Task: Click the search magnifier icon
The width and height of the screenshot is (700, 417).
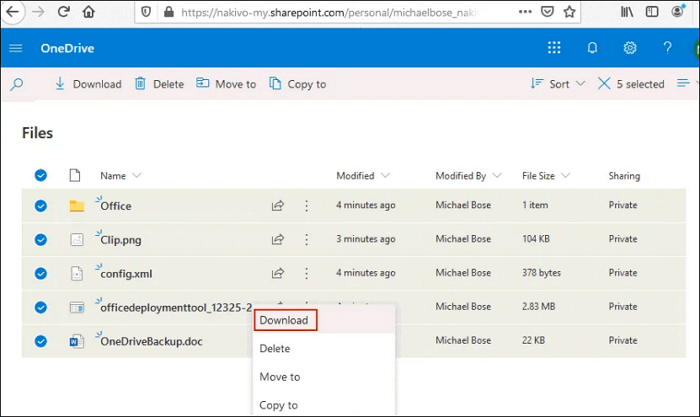Action: coord(17,85)
